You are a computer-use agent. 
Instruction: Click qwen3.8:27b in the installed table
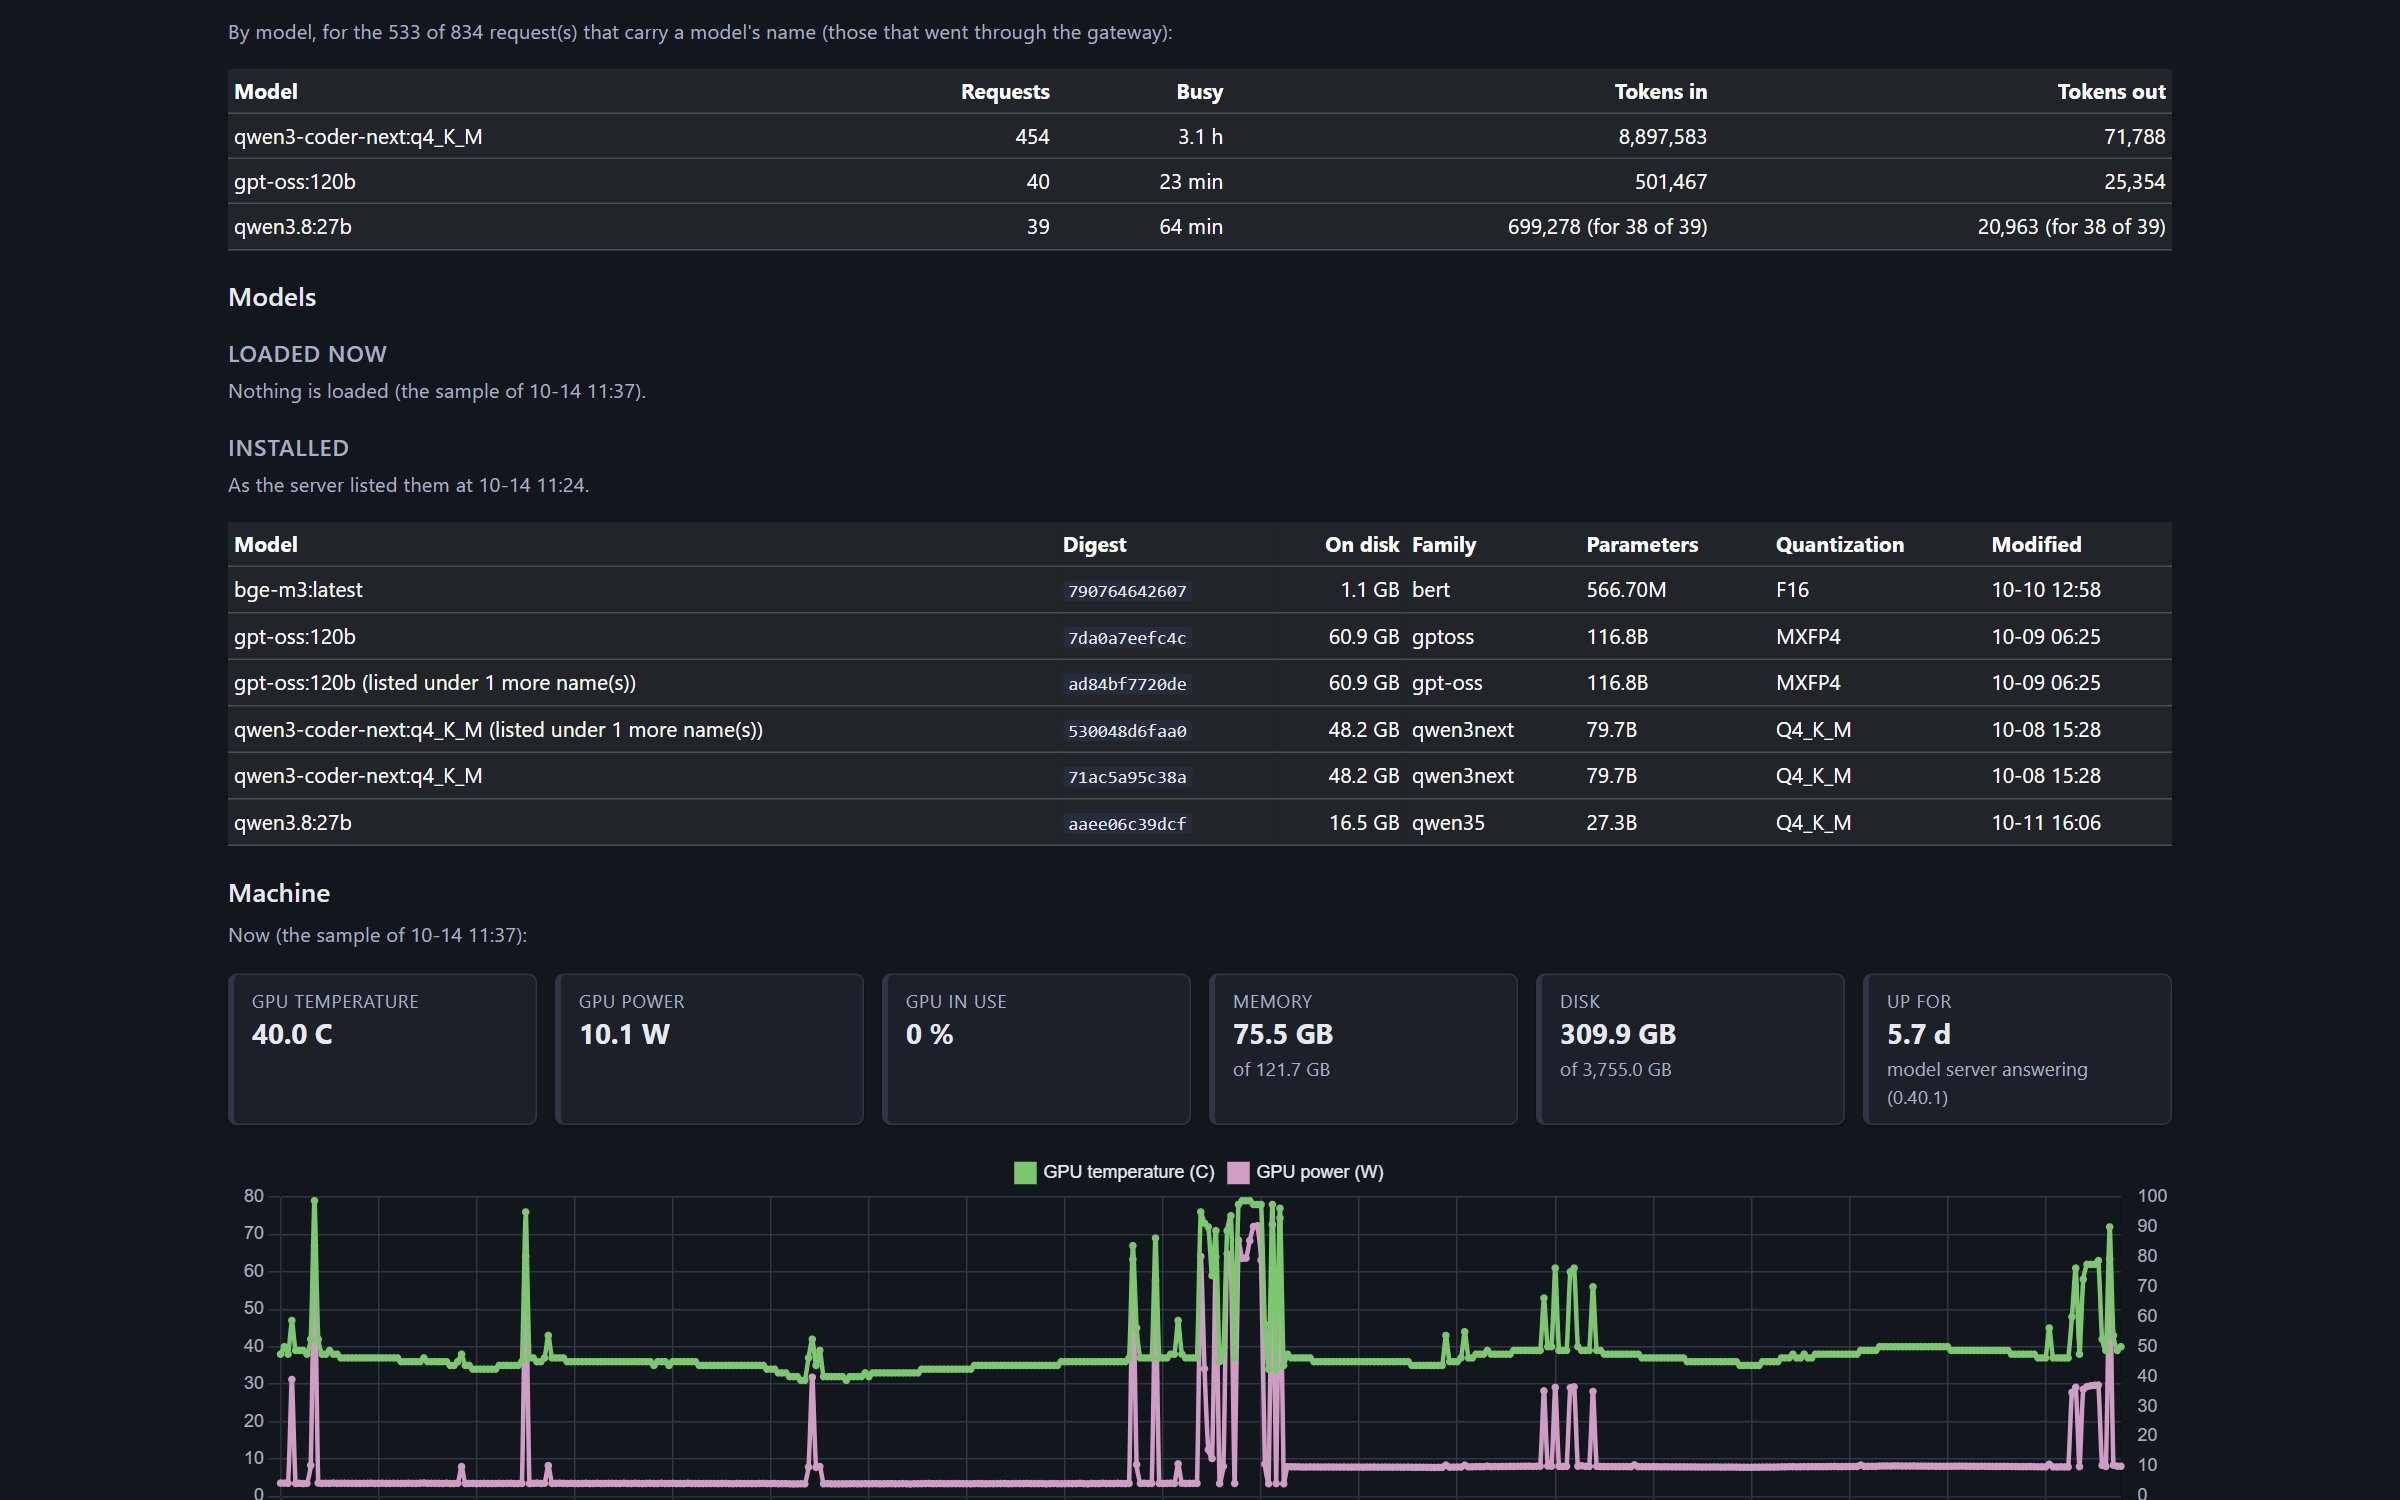[293, 823]
